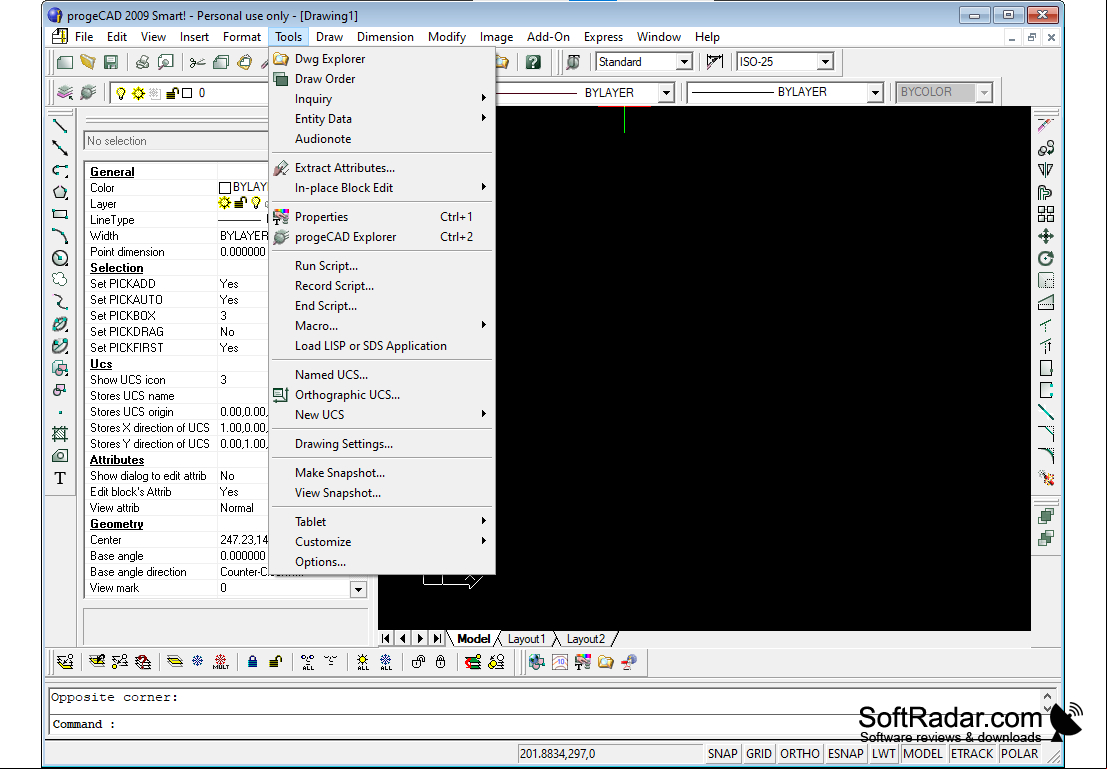1107x769 pixels.
Task: Select the Text tool (T icon)
Action: point(60,478)
